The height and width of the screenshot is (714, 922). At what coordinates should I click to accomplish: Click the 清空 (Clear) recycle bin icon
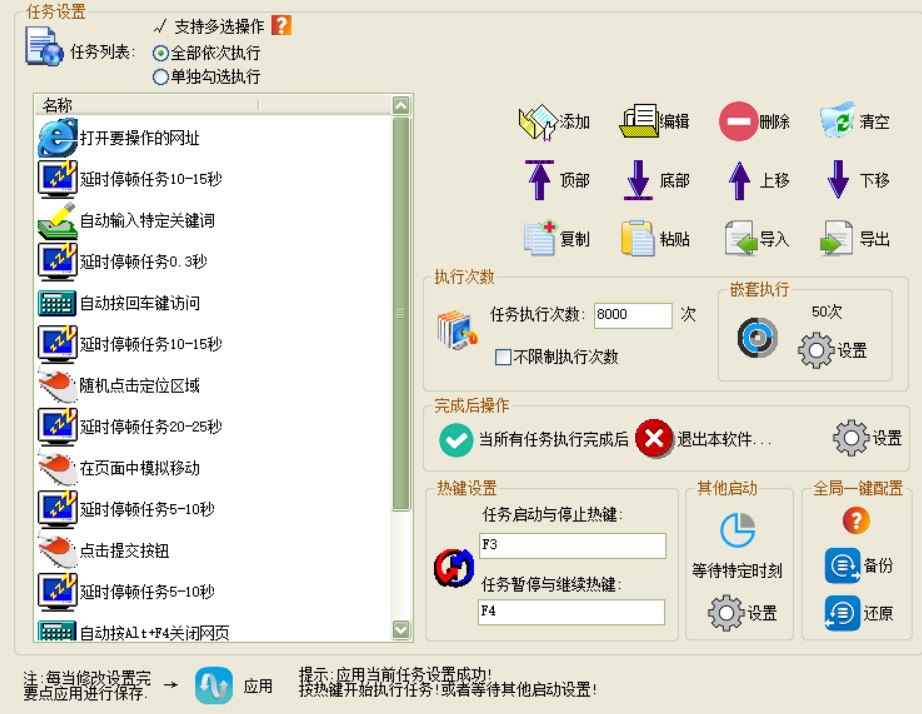coord(838,122)
